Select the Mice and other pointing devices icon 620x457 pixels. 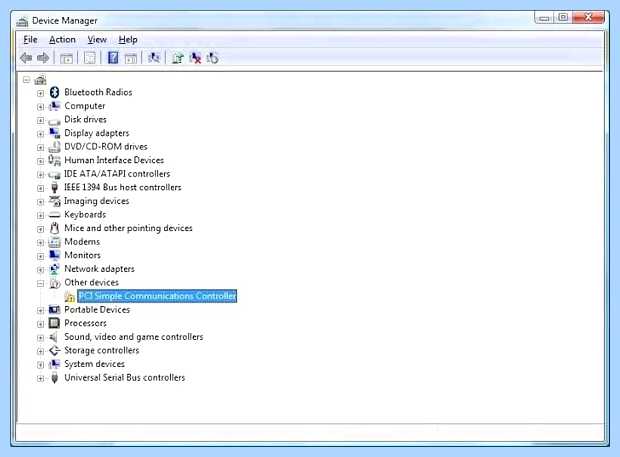point(55,228)
